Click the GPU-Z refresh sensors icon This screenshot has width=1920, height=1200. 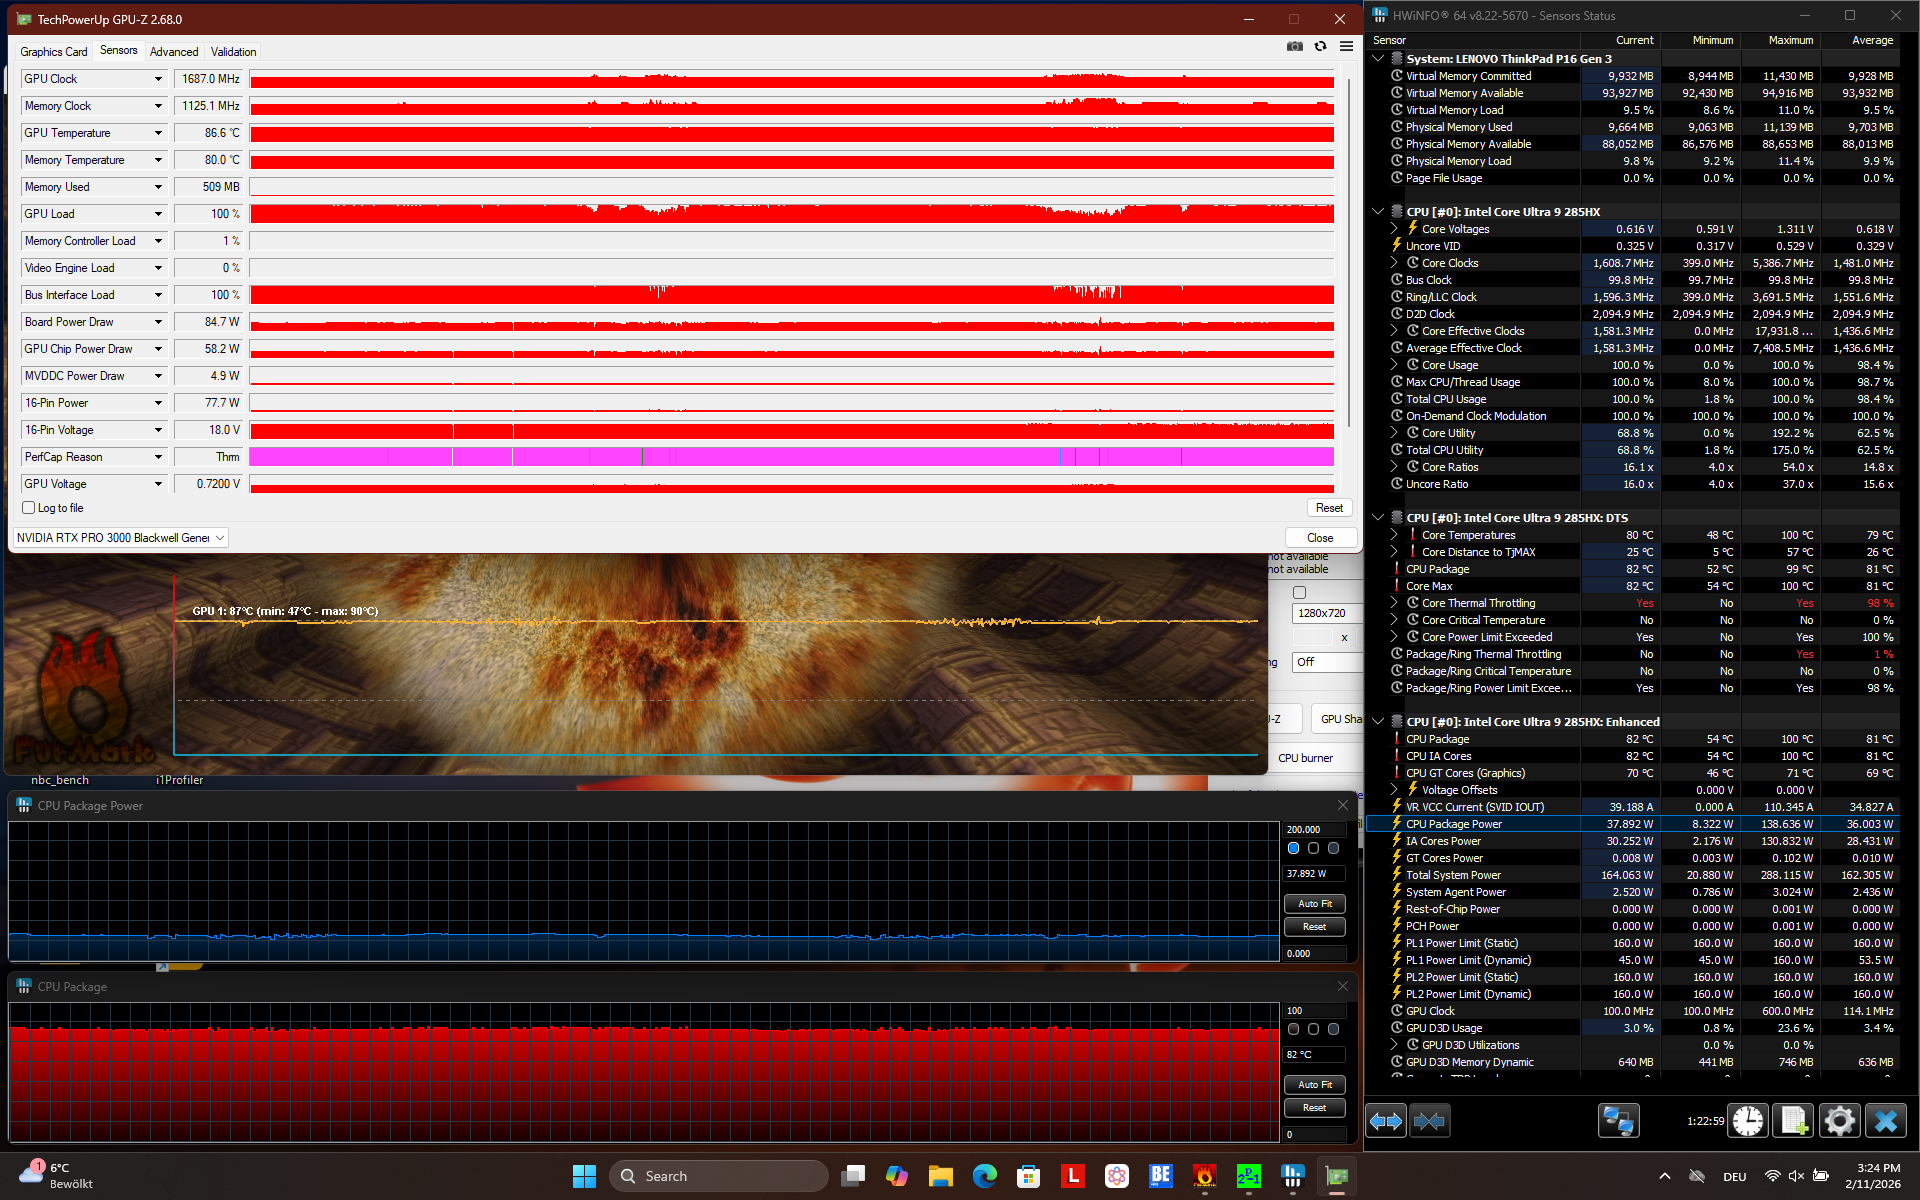1320,46
